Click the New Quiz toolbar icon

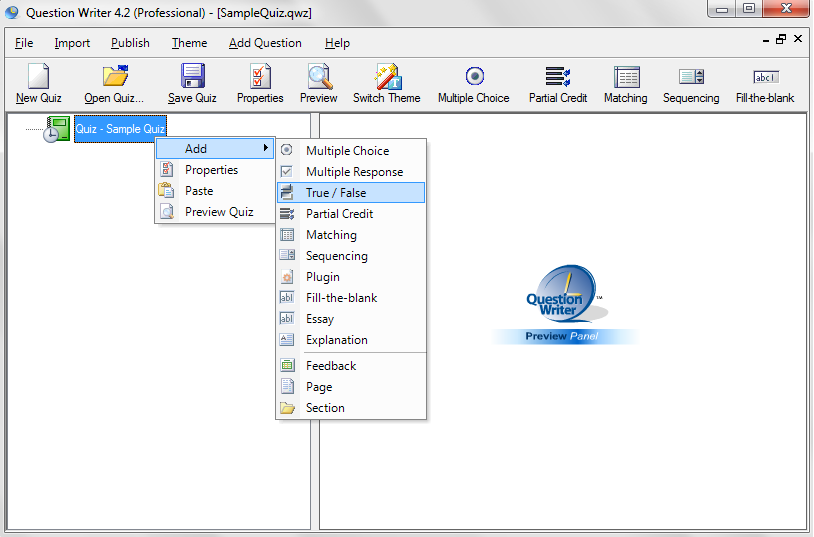(x=38, y=76)
